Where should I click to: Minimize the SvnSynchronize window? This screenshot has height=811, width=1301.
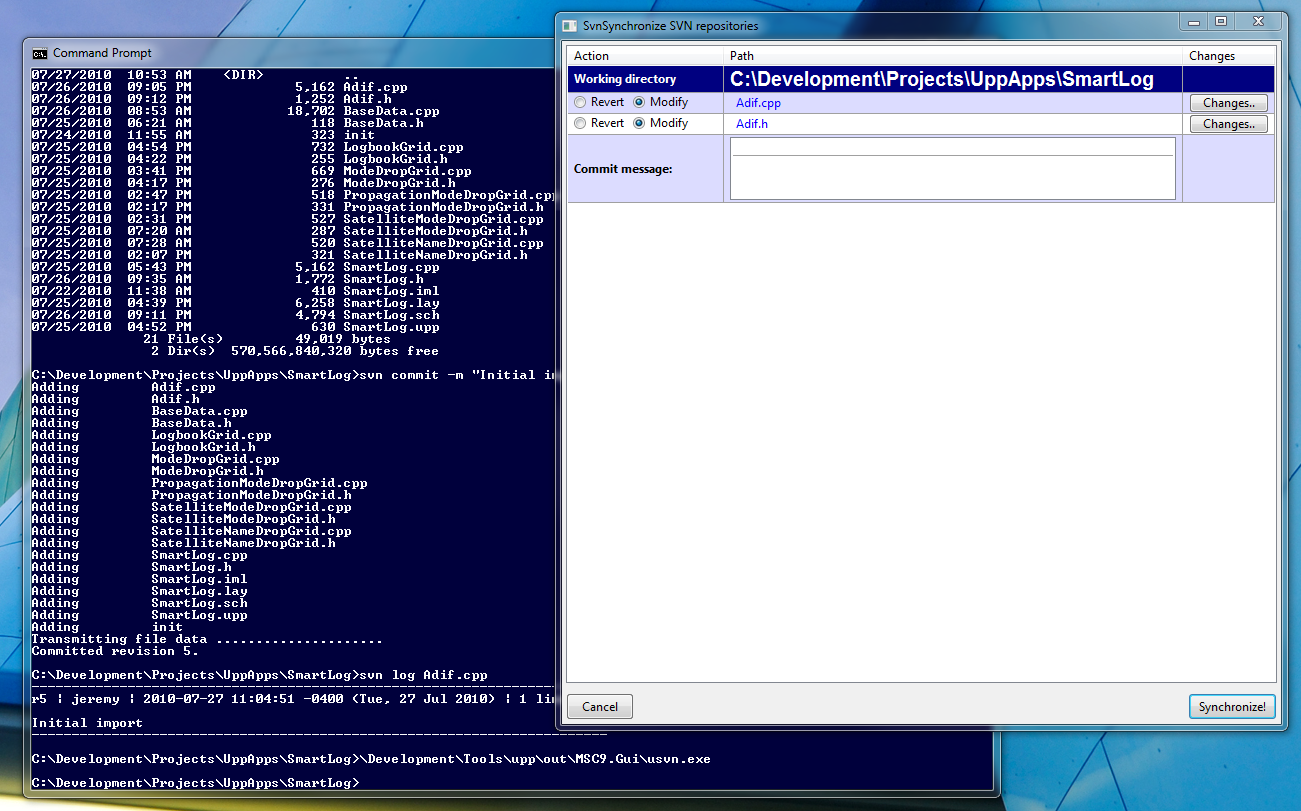click(x=1193, y=21)
